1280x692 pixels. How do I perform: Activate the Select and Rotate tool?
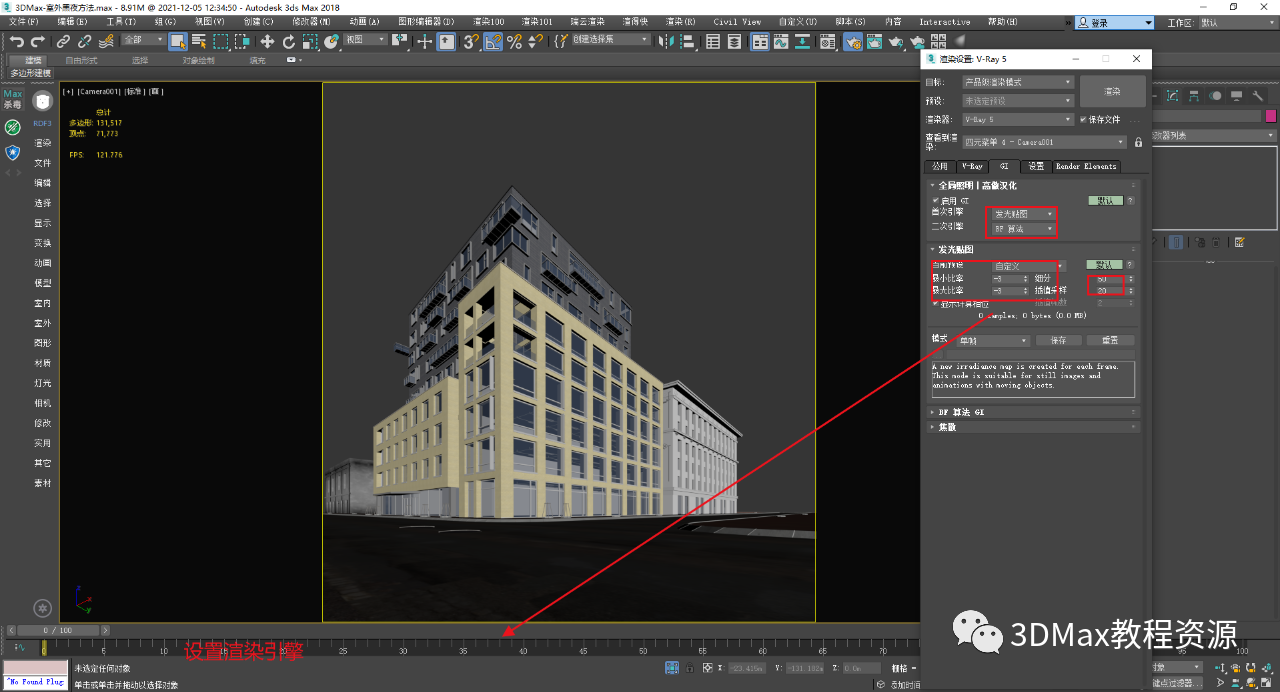click(289, 42)
